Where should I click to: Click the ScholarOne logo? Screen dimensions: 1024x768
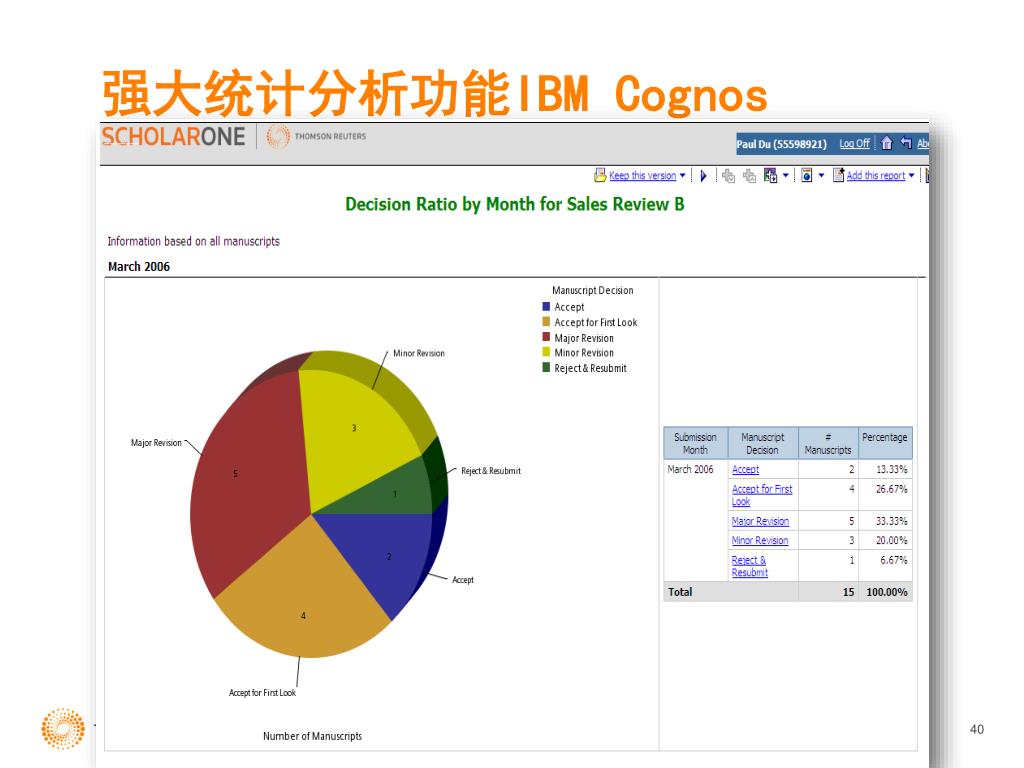point(174,136)
